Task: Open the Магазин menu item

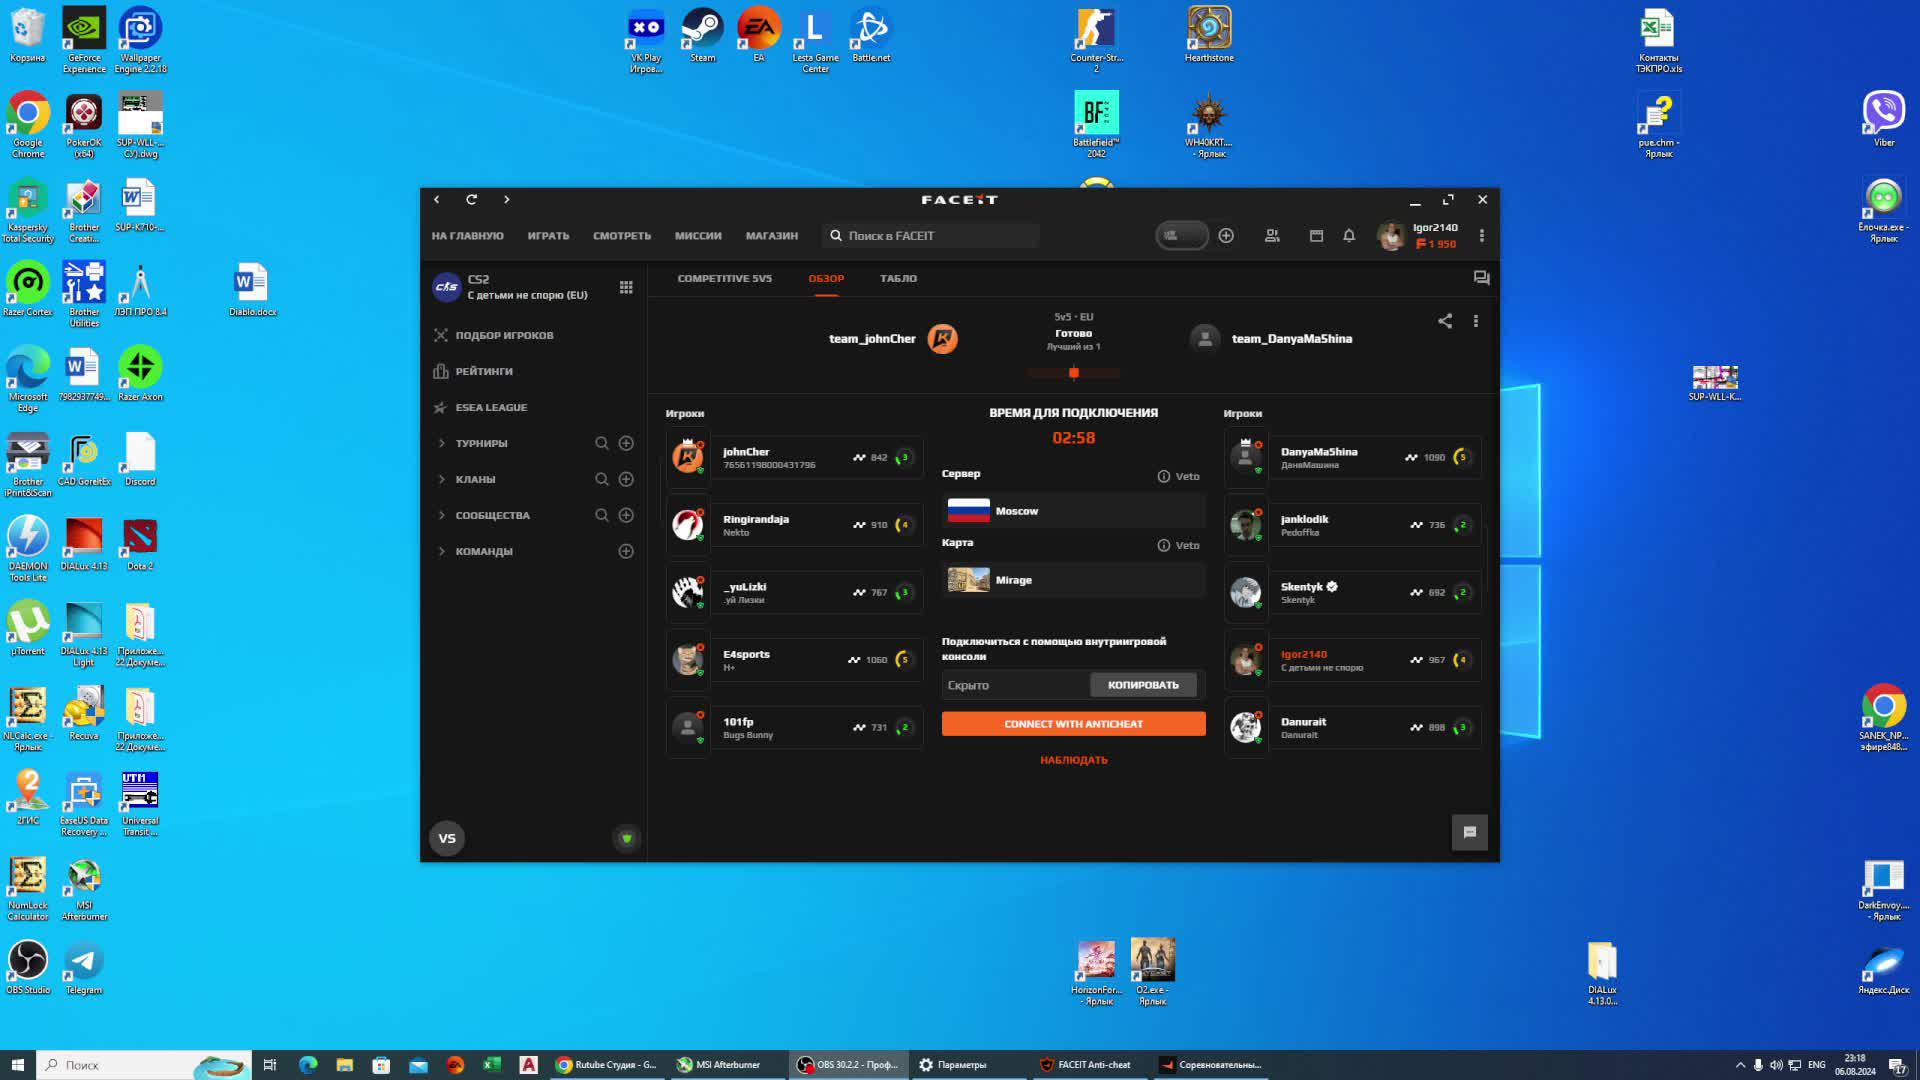Action: click(x=771, y=236)
